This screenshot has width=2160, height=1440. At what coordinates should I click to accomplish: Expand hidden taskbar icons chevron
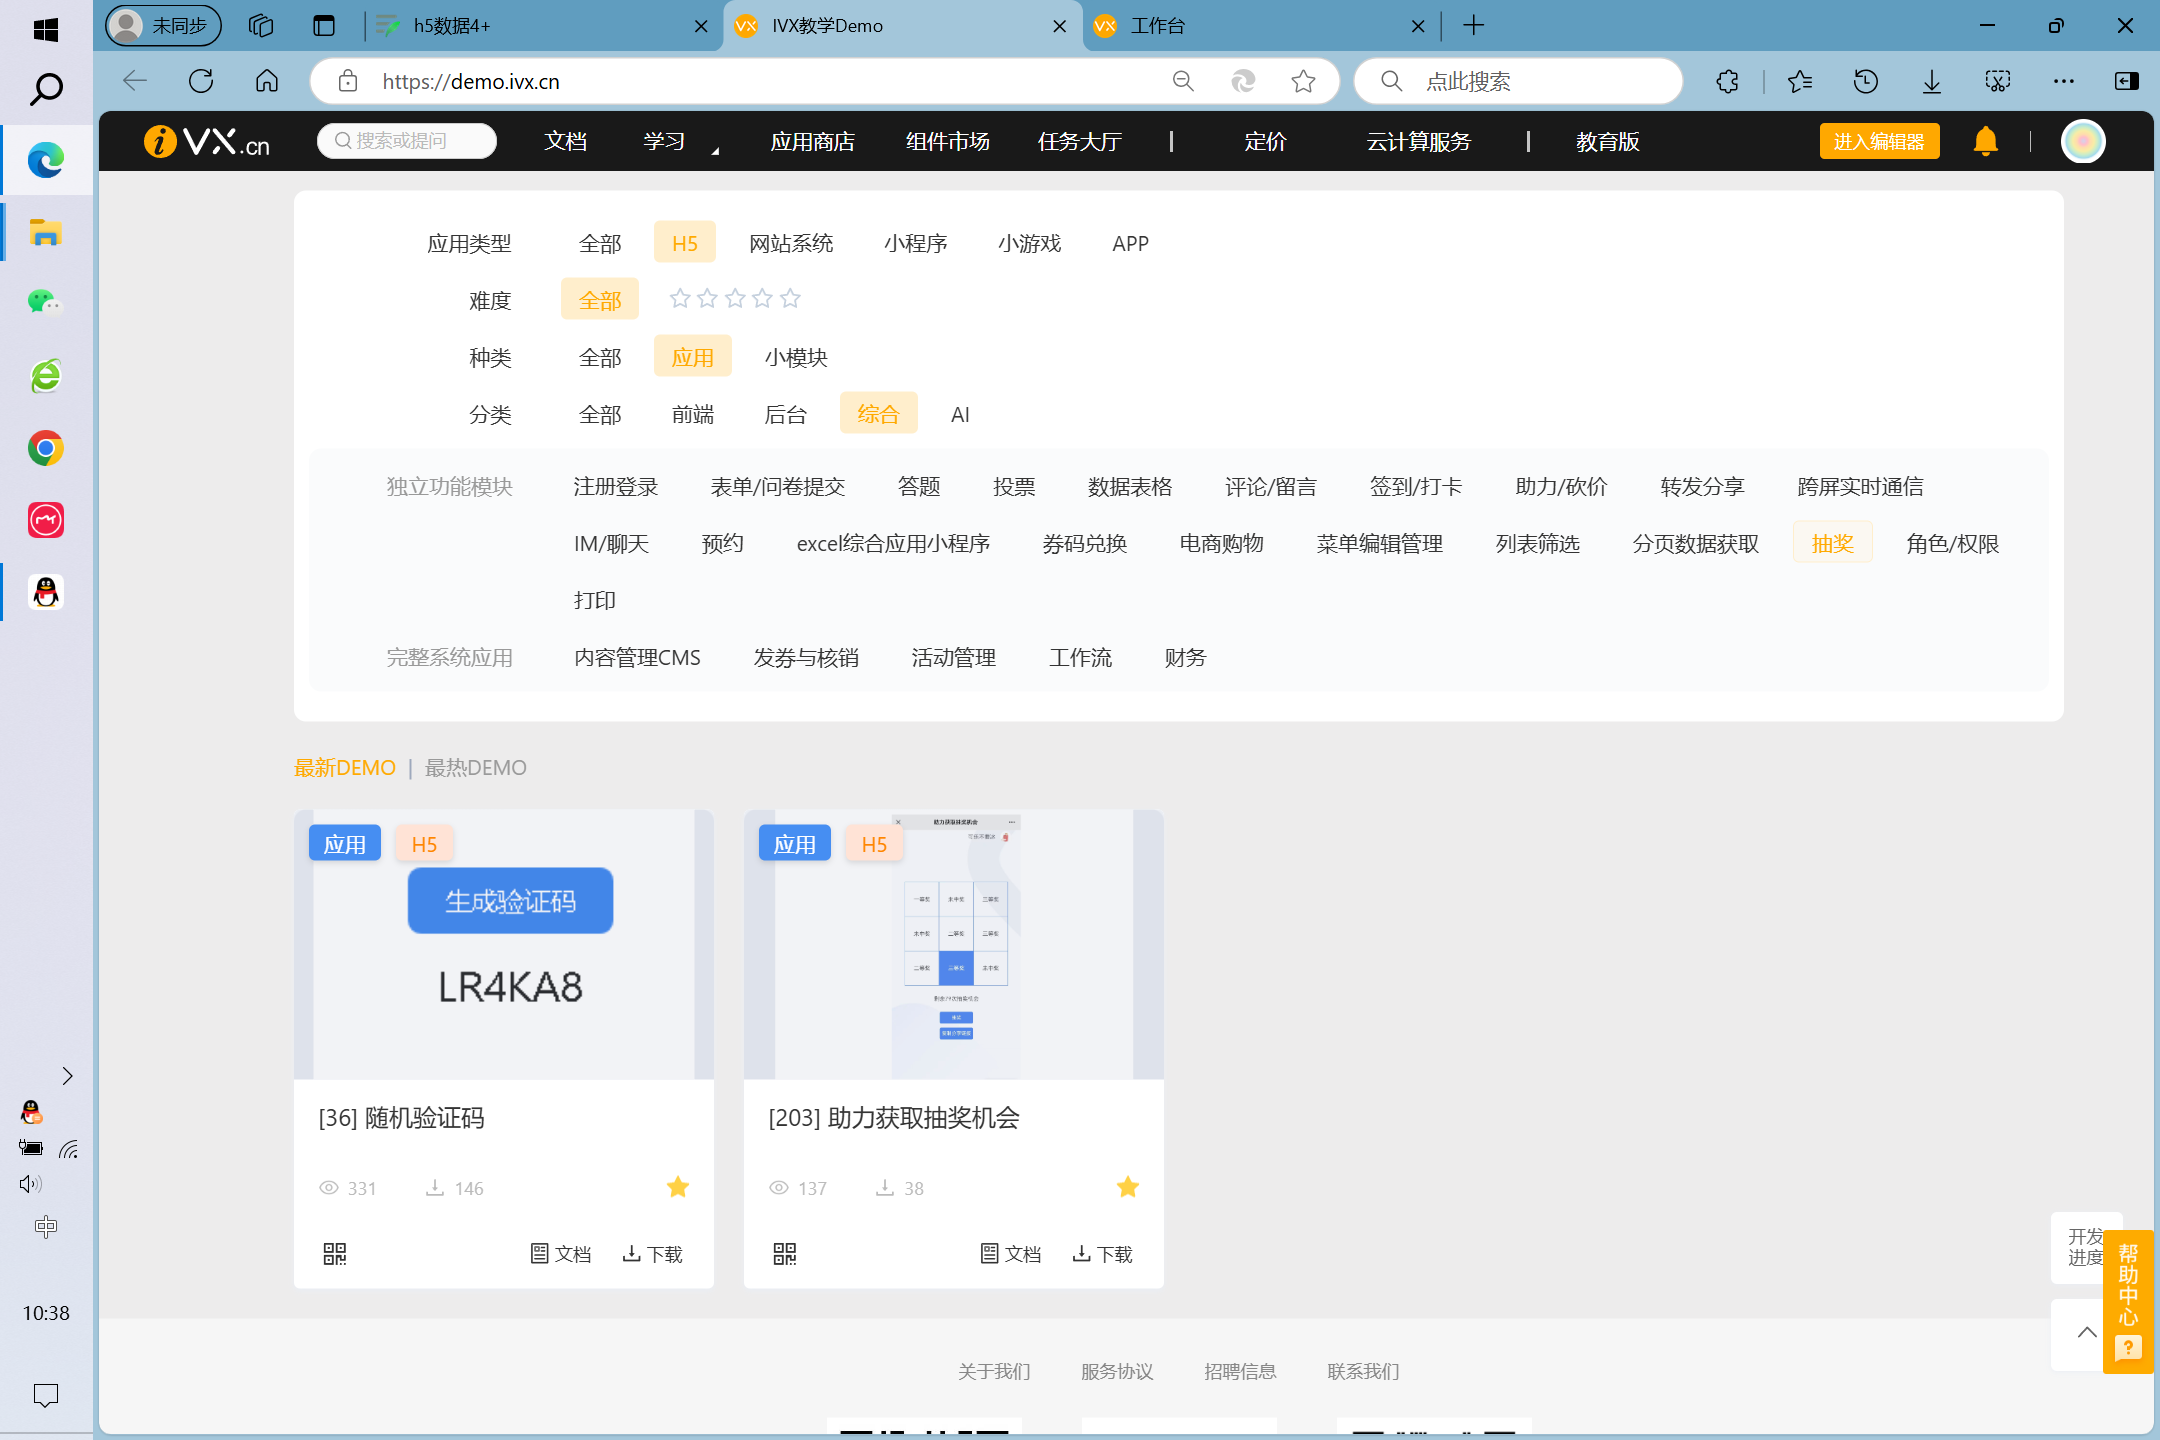click(67, 1076)
